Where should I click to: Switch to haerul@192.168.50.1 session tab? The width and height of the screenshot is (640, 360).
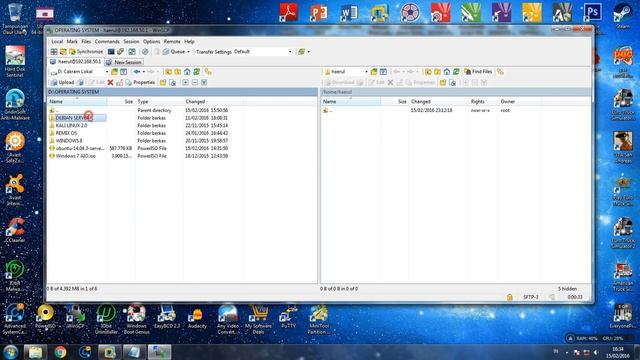pyautogui.click(x=76, y=62)
